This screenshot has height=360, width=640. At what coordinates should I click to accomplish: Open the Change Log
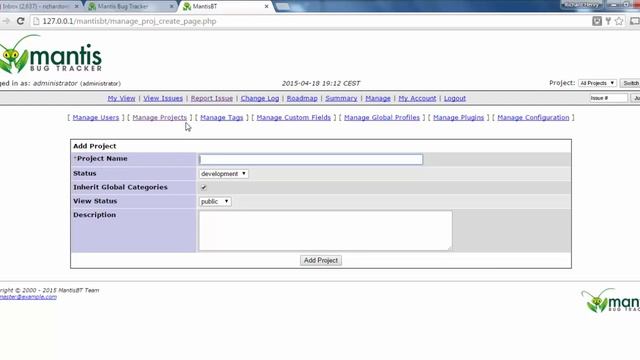click(260, 98)
